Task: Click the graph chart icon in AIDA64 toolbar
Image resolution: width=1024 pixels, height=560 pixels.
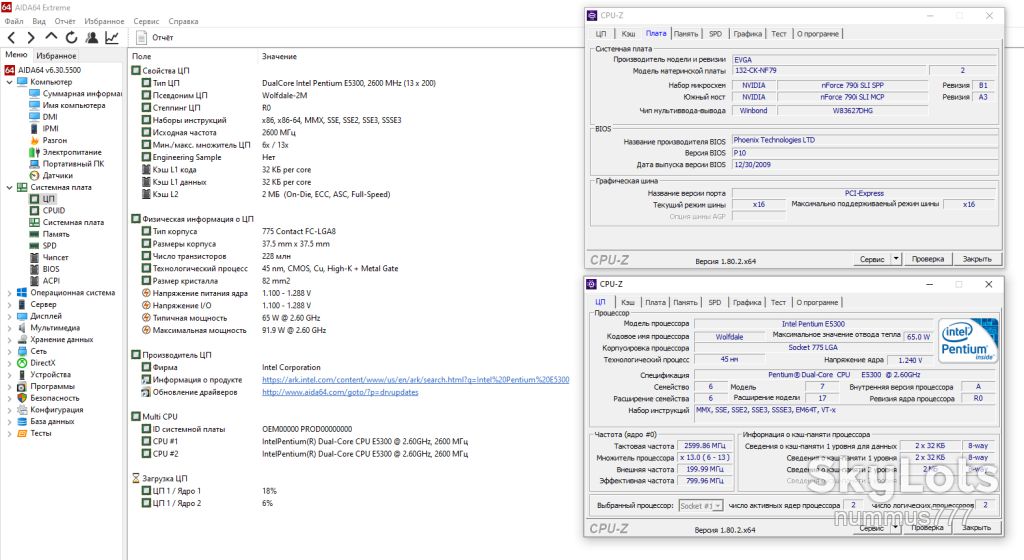Action: (112, 38)
